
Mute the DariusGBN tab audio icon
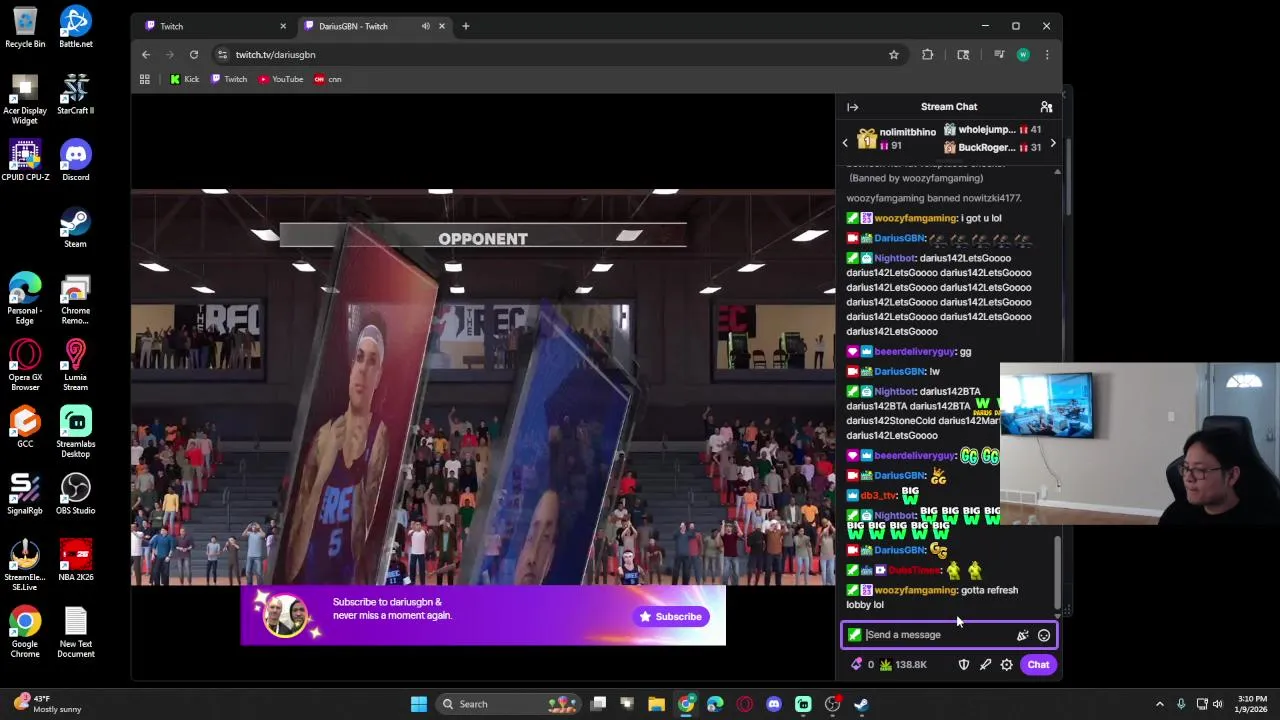tap(426, 26)
